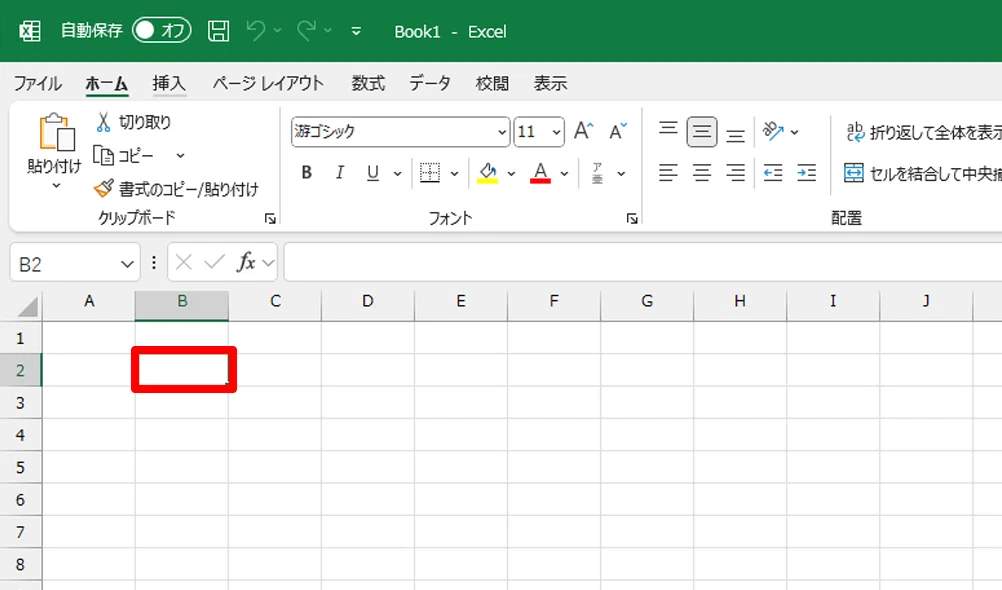This screenshot has height=590, width=1002.
Task: Open Customize Quick Access Toolbar menu
Action: 356,31
